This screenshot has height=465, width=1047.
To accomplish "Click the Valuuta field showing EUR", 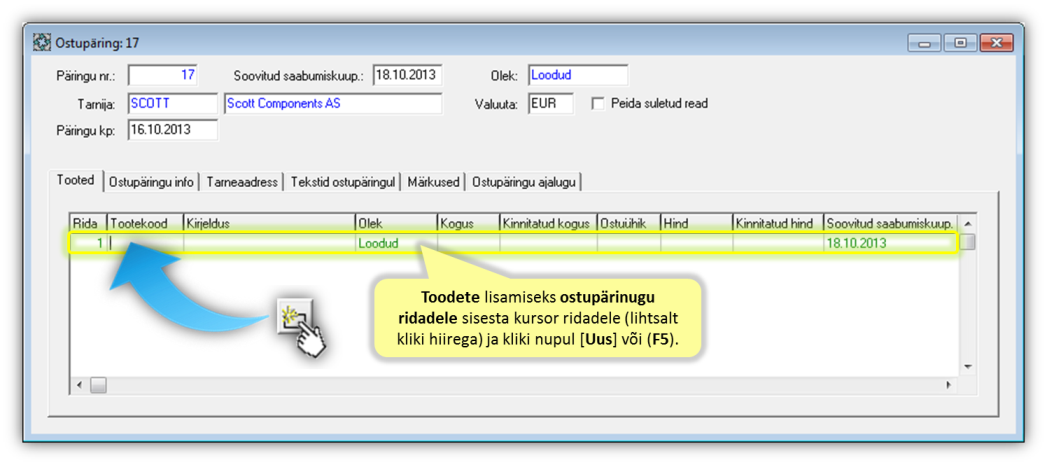I will click(550, 103).
